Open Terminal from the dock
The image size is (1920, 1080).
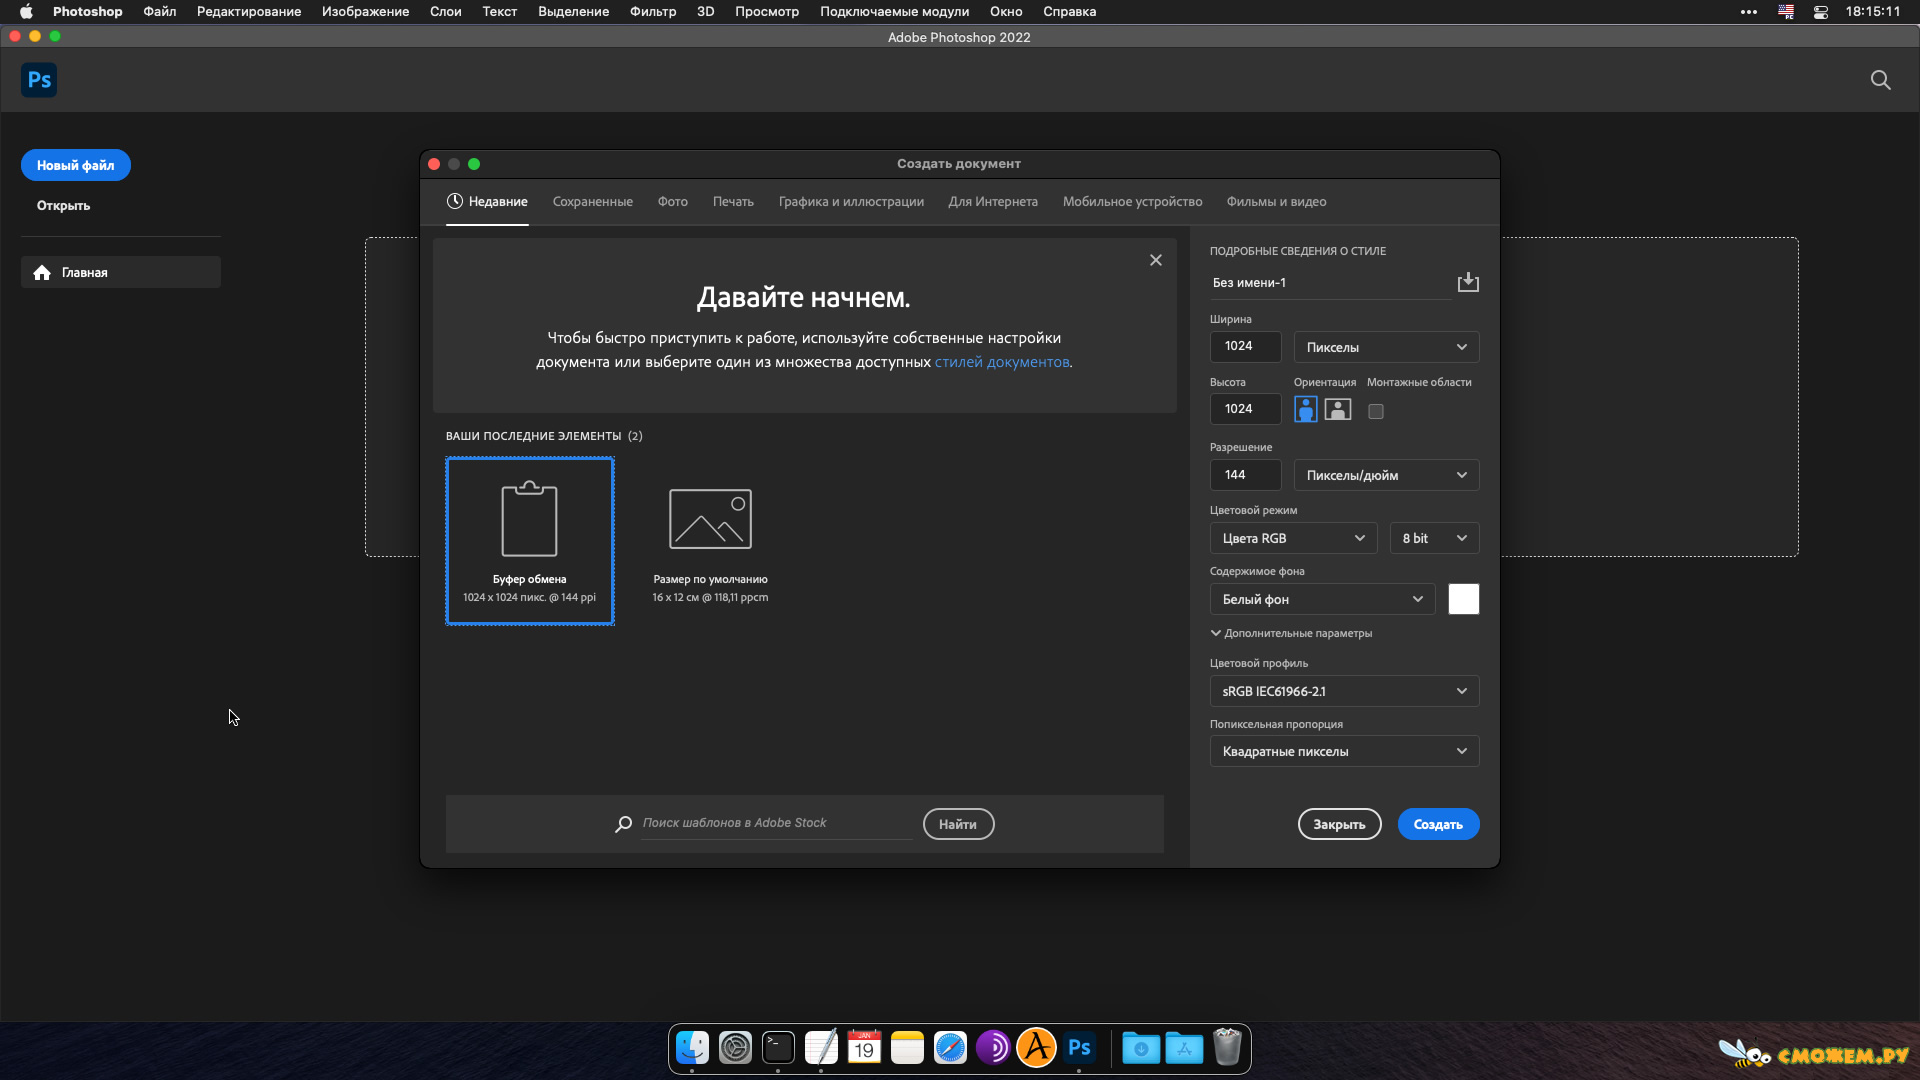click(x=778, y=1047)
